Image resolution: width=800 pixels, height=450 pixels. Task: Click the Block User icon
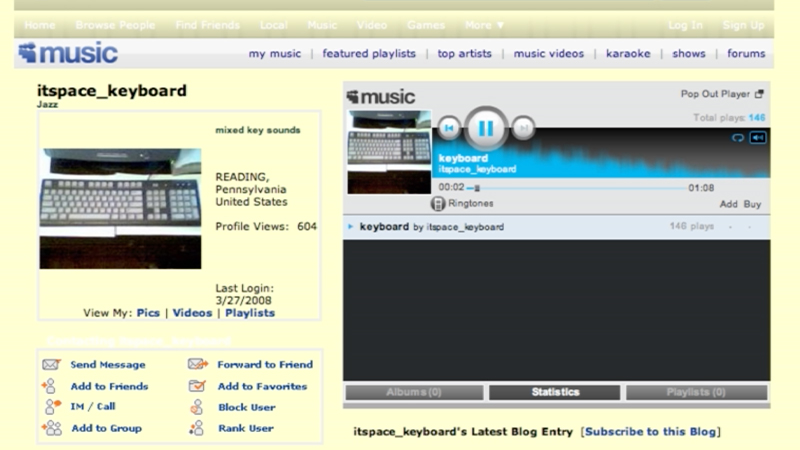point(196,407)
